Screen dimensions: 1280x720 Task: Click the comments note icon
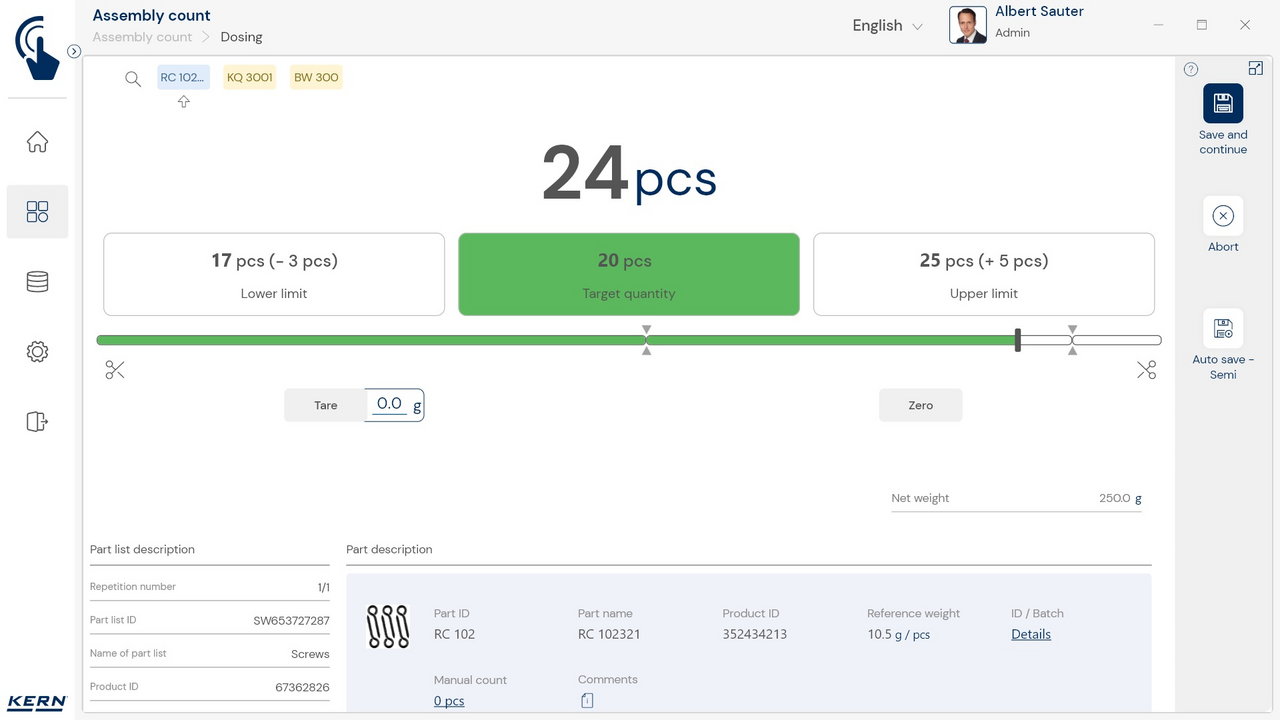[587, 701]
